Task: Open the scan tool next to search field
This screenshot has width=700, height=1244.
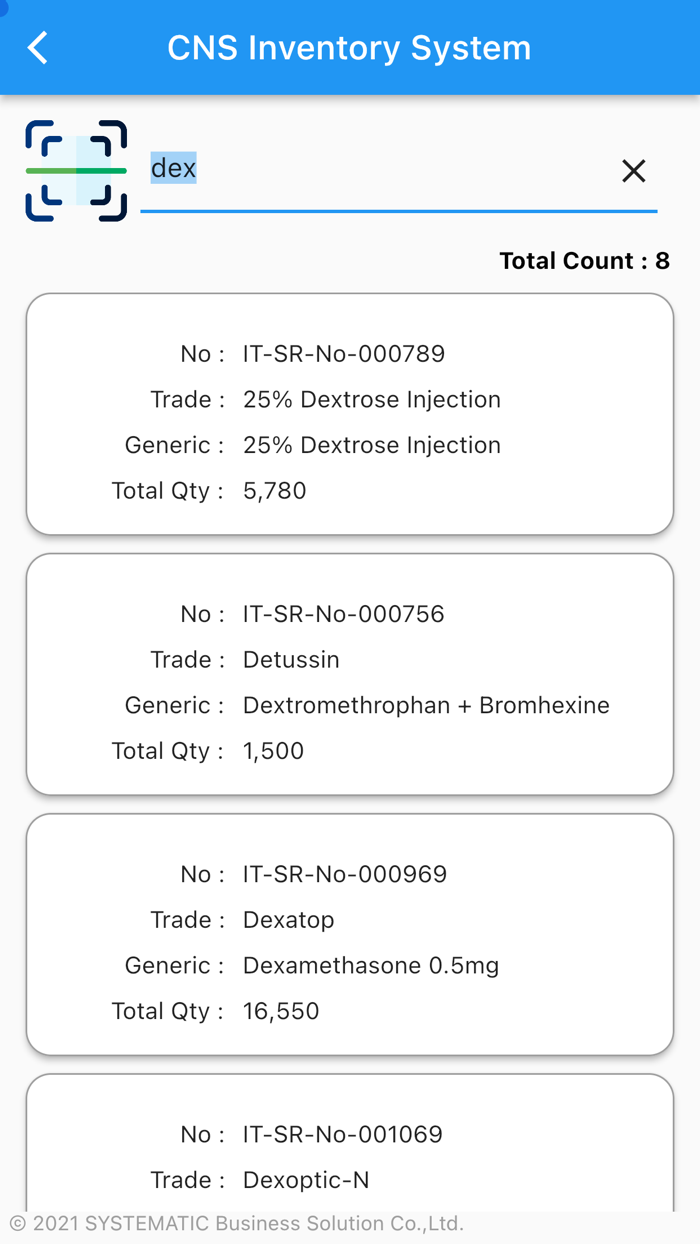Action: click(x=75, y=170)
